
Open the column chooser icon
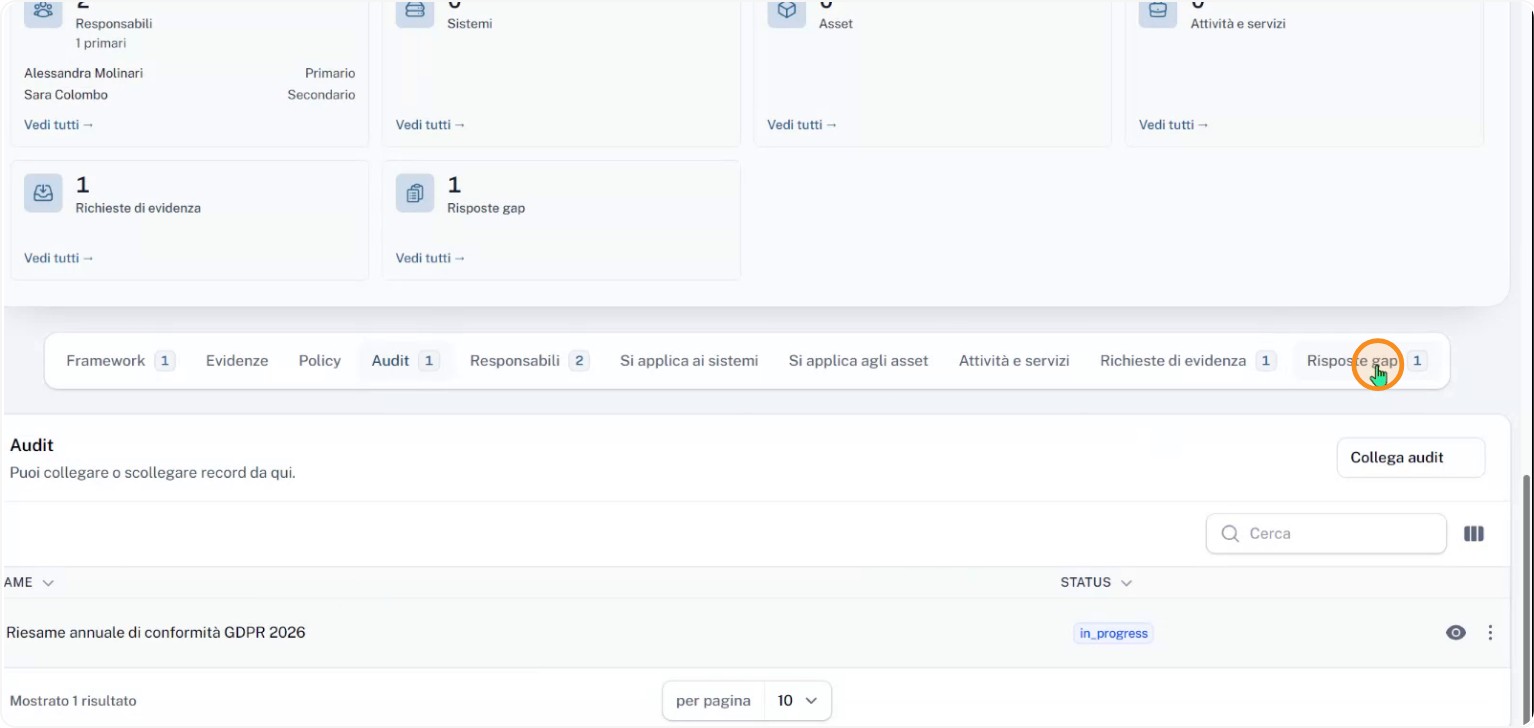click(1474, 534)
